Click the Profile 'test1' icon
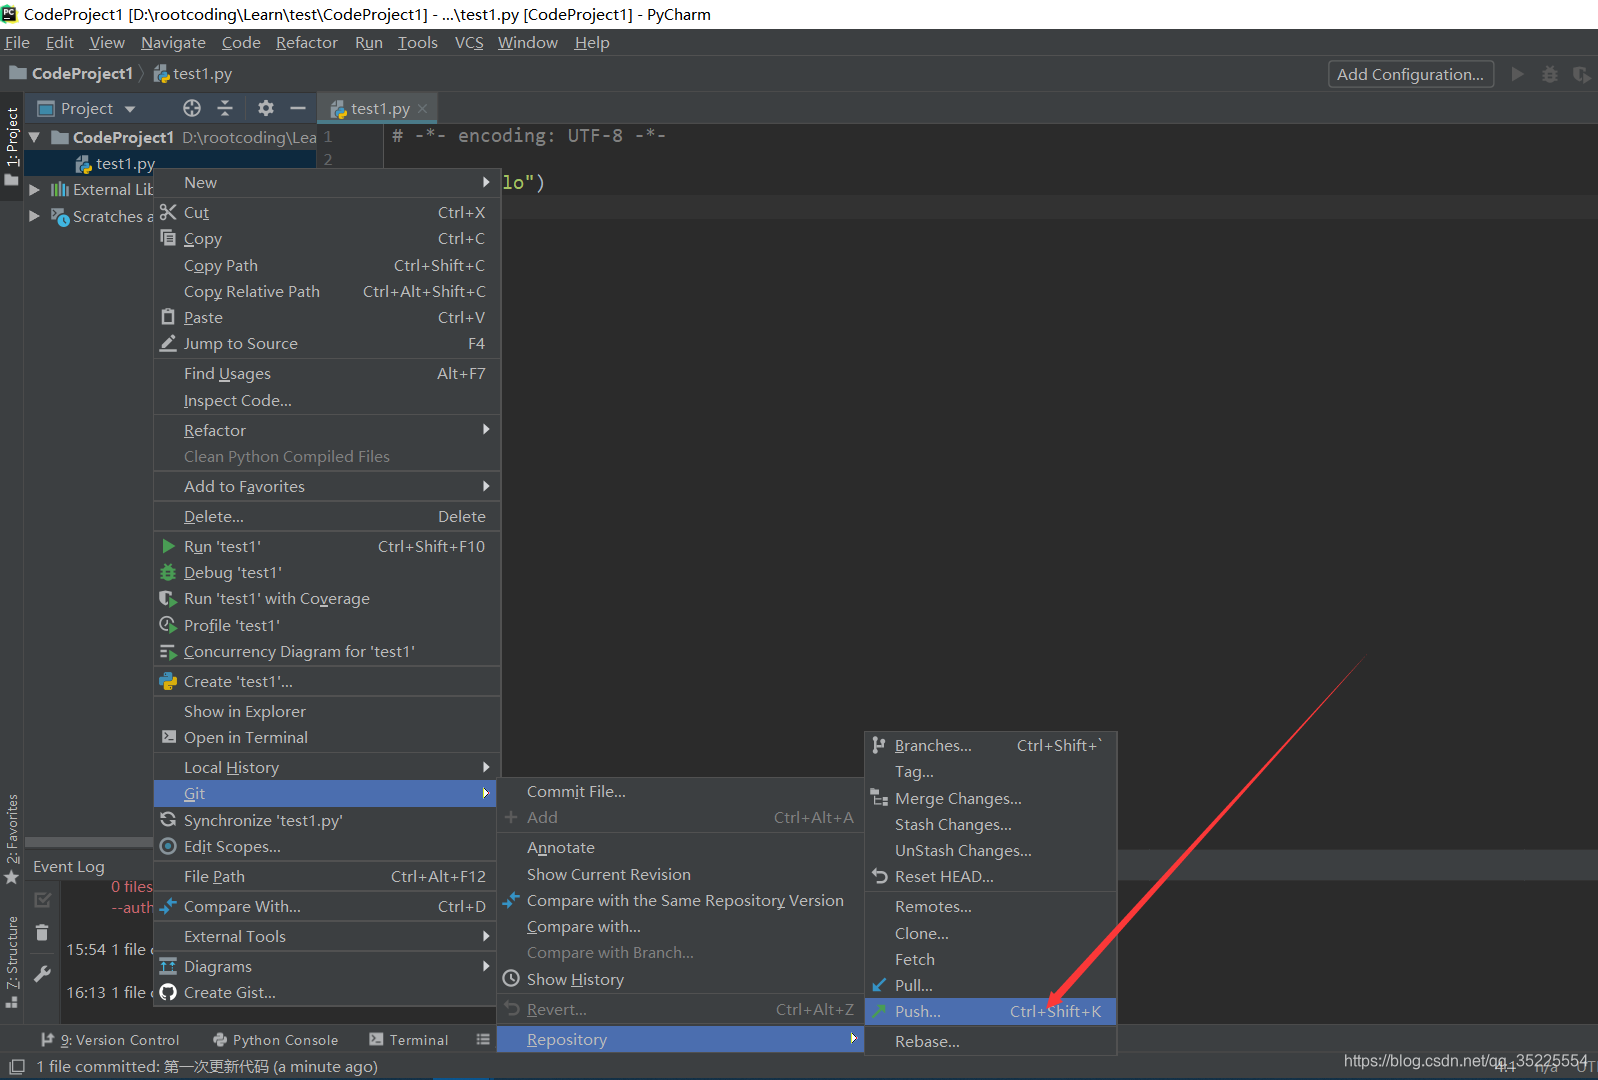 pyautogui.click(x=168, y=625)
